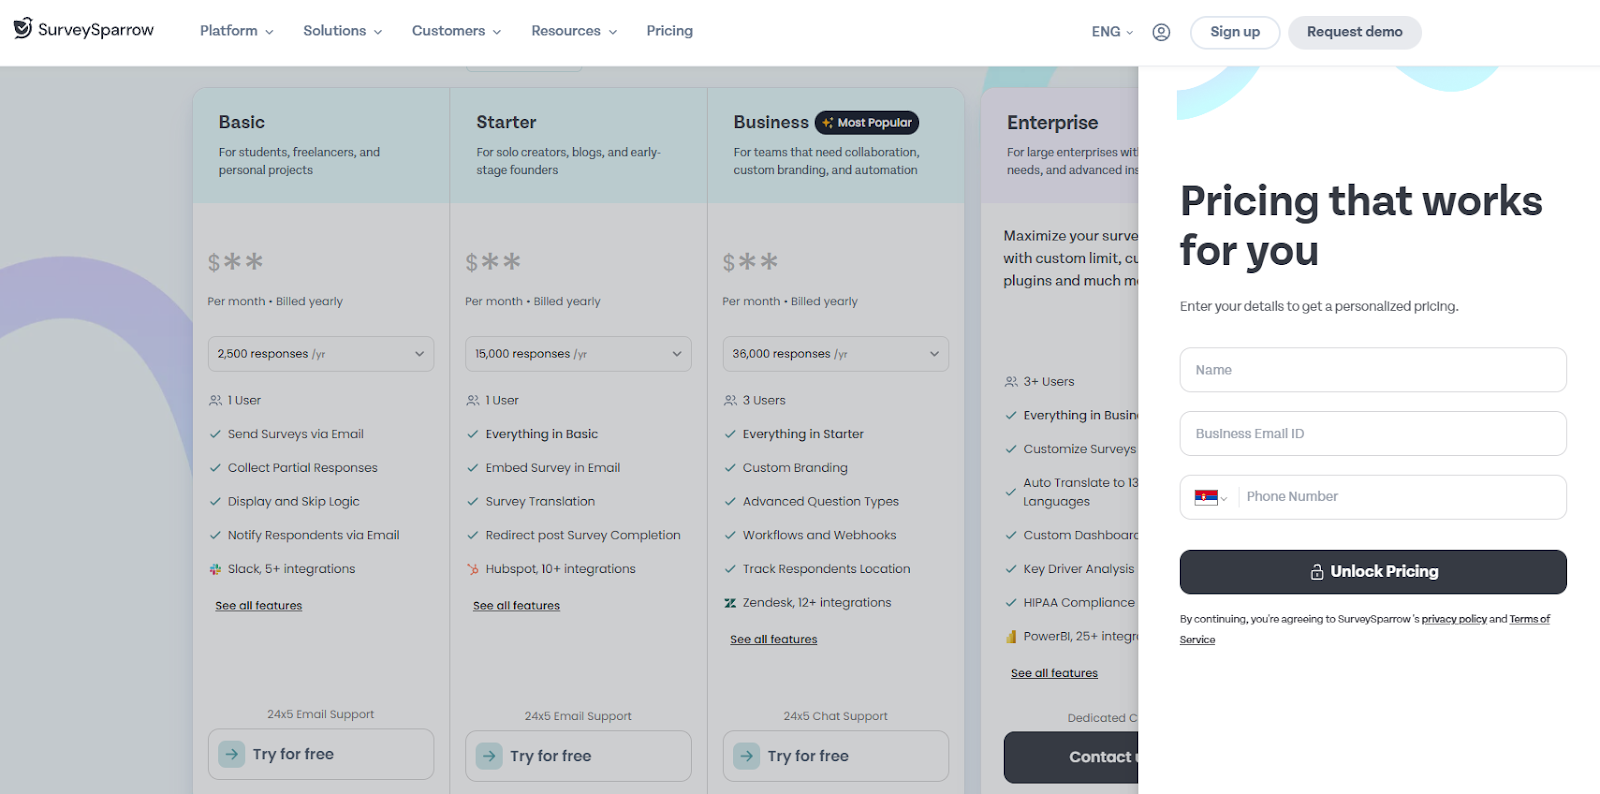
Task: Click checkmark beside Send Surveys via Email
Action: point(215,434)
